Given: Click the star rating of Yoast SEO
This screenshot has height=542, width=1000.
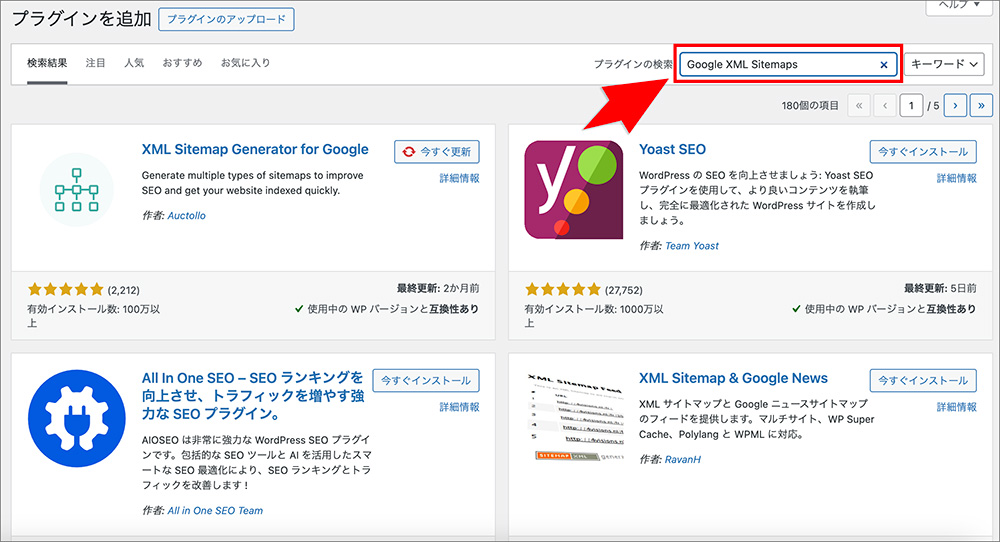Looking at the screenshot, I should tap(562, 289).
